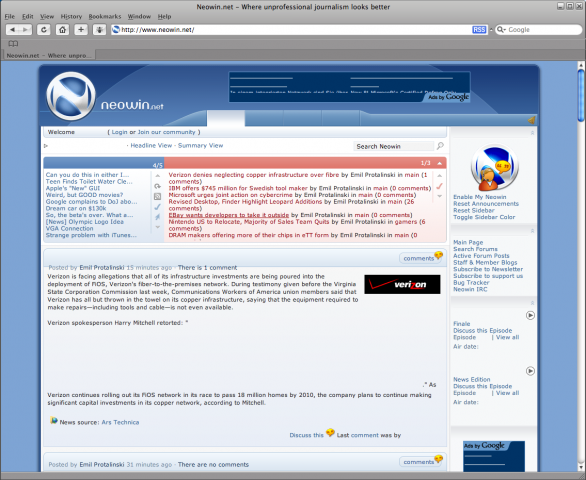Image resolution: width=586 pixels, height=480 pixels.
Task: Select the Neowin.net browser tab
Action: (49, 55)
